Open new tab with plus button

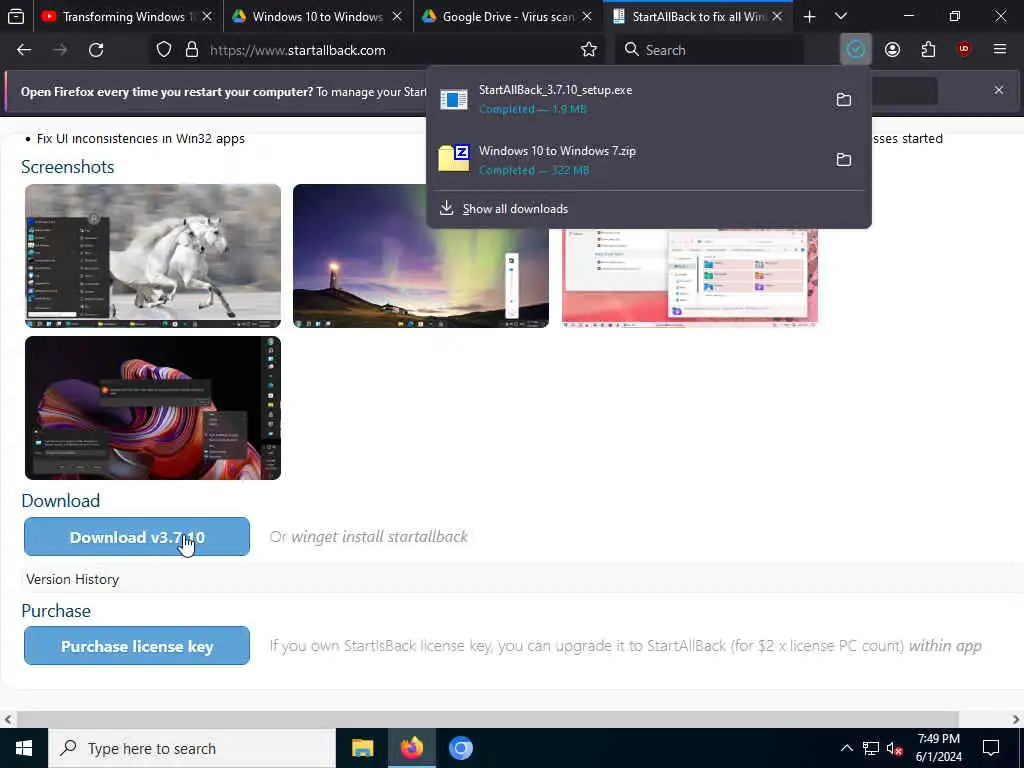pos(809,17)
